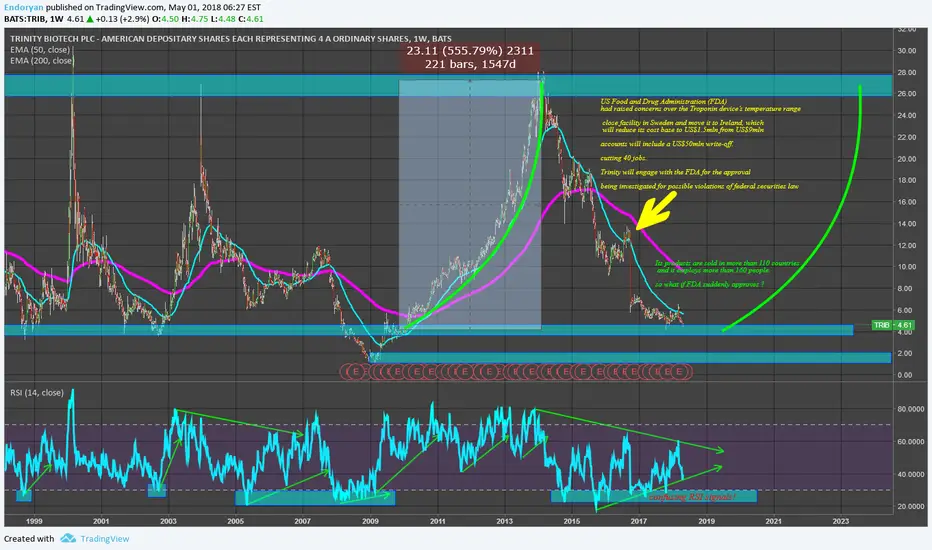This screenshot has height=550, width=932.
Task: Select the EMA (50, close) indicator label
Action: (40, 50)
